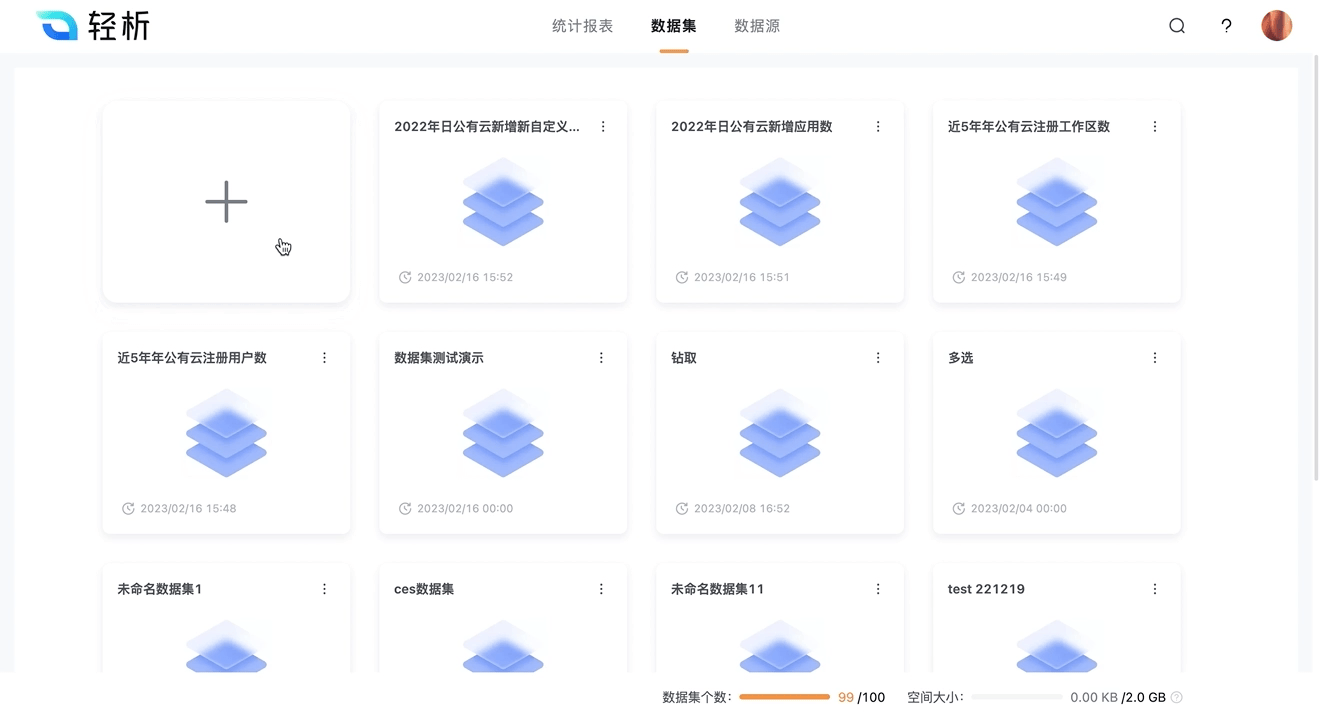Open dataset titled 未命名数据集1
Screen dimensions: 1320x720
pos(160,590)
